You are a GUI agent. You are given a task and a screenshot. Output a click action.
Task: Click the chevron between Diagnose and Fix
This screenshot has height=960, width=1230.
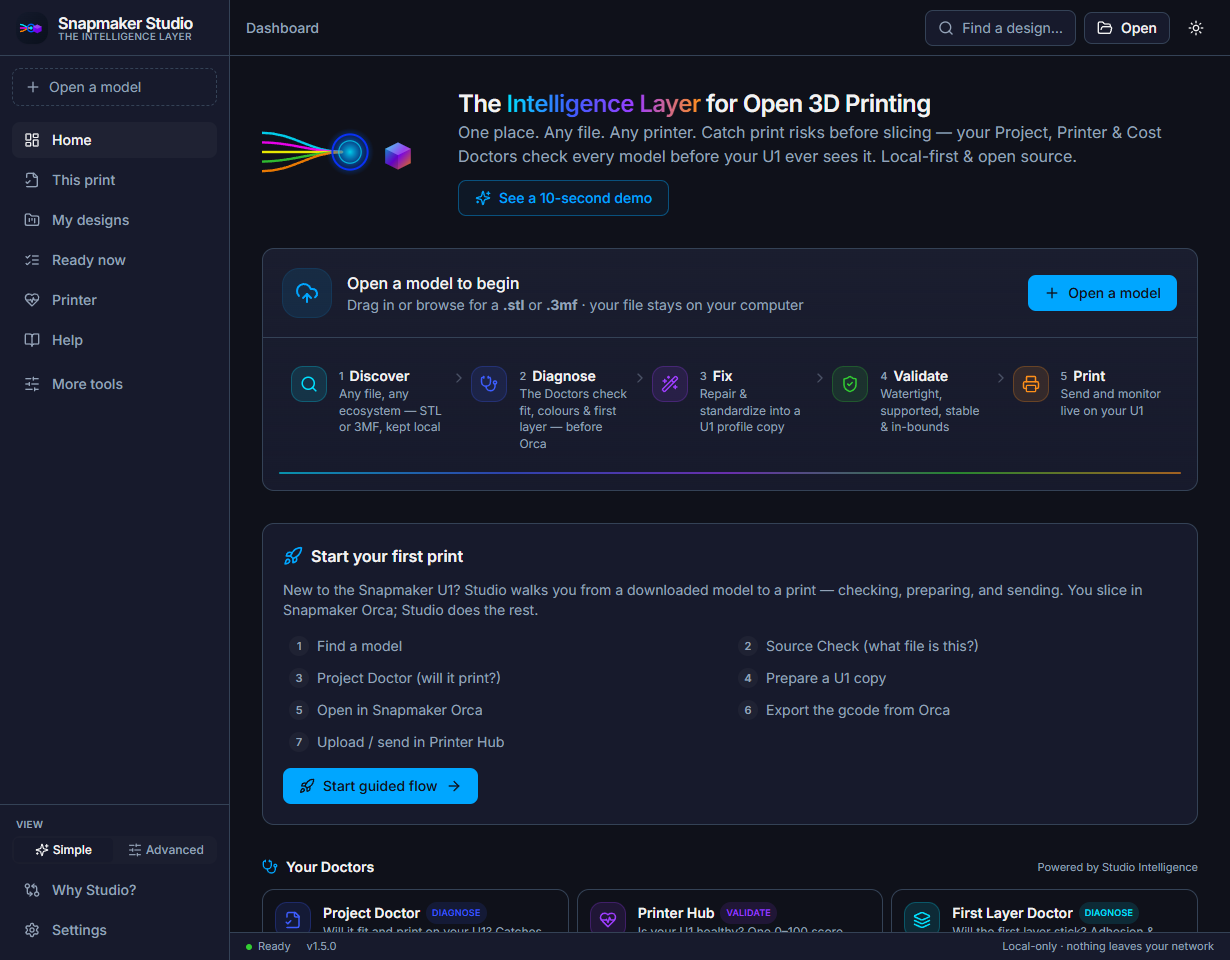click(639, 378)
